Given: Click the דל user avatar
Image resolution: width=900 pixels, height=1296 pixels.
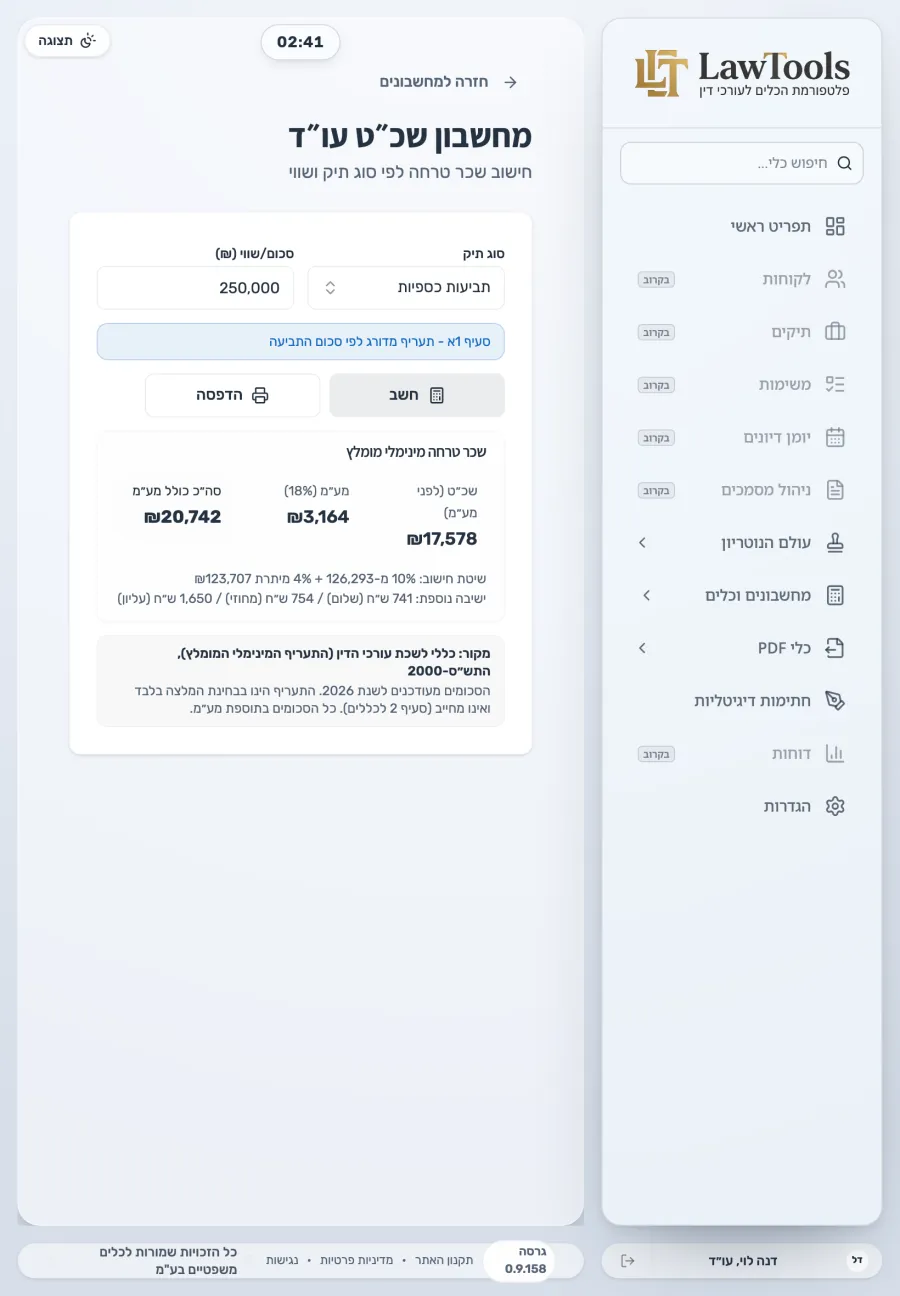Looking at the screenshot, I should (x=857, y=1260).
